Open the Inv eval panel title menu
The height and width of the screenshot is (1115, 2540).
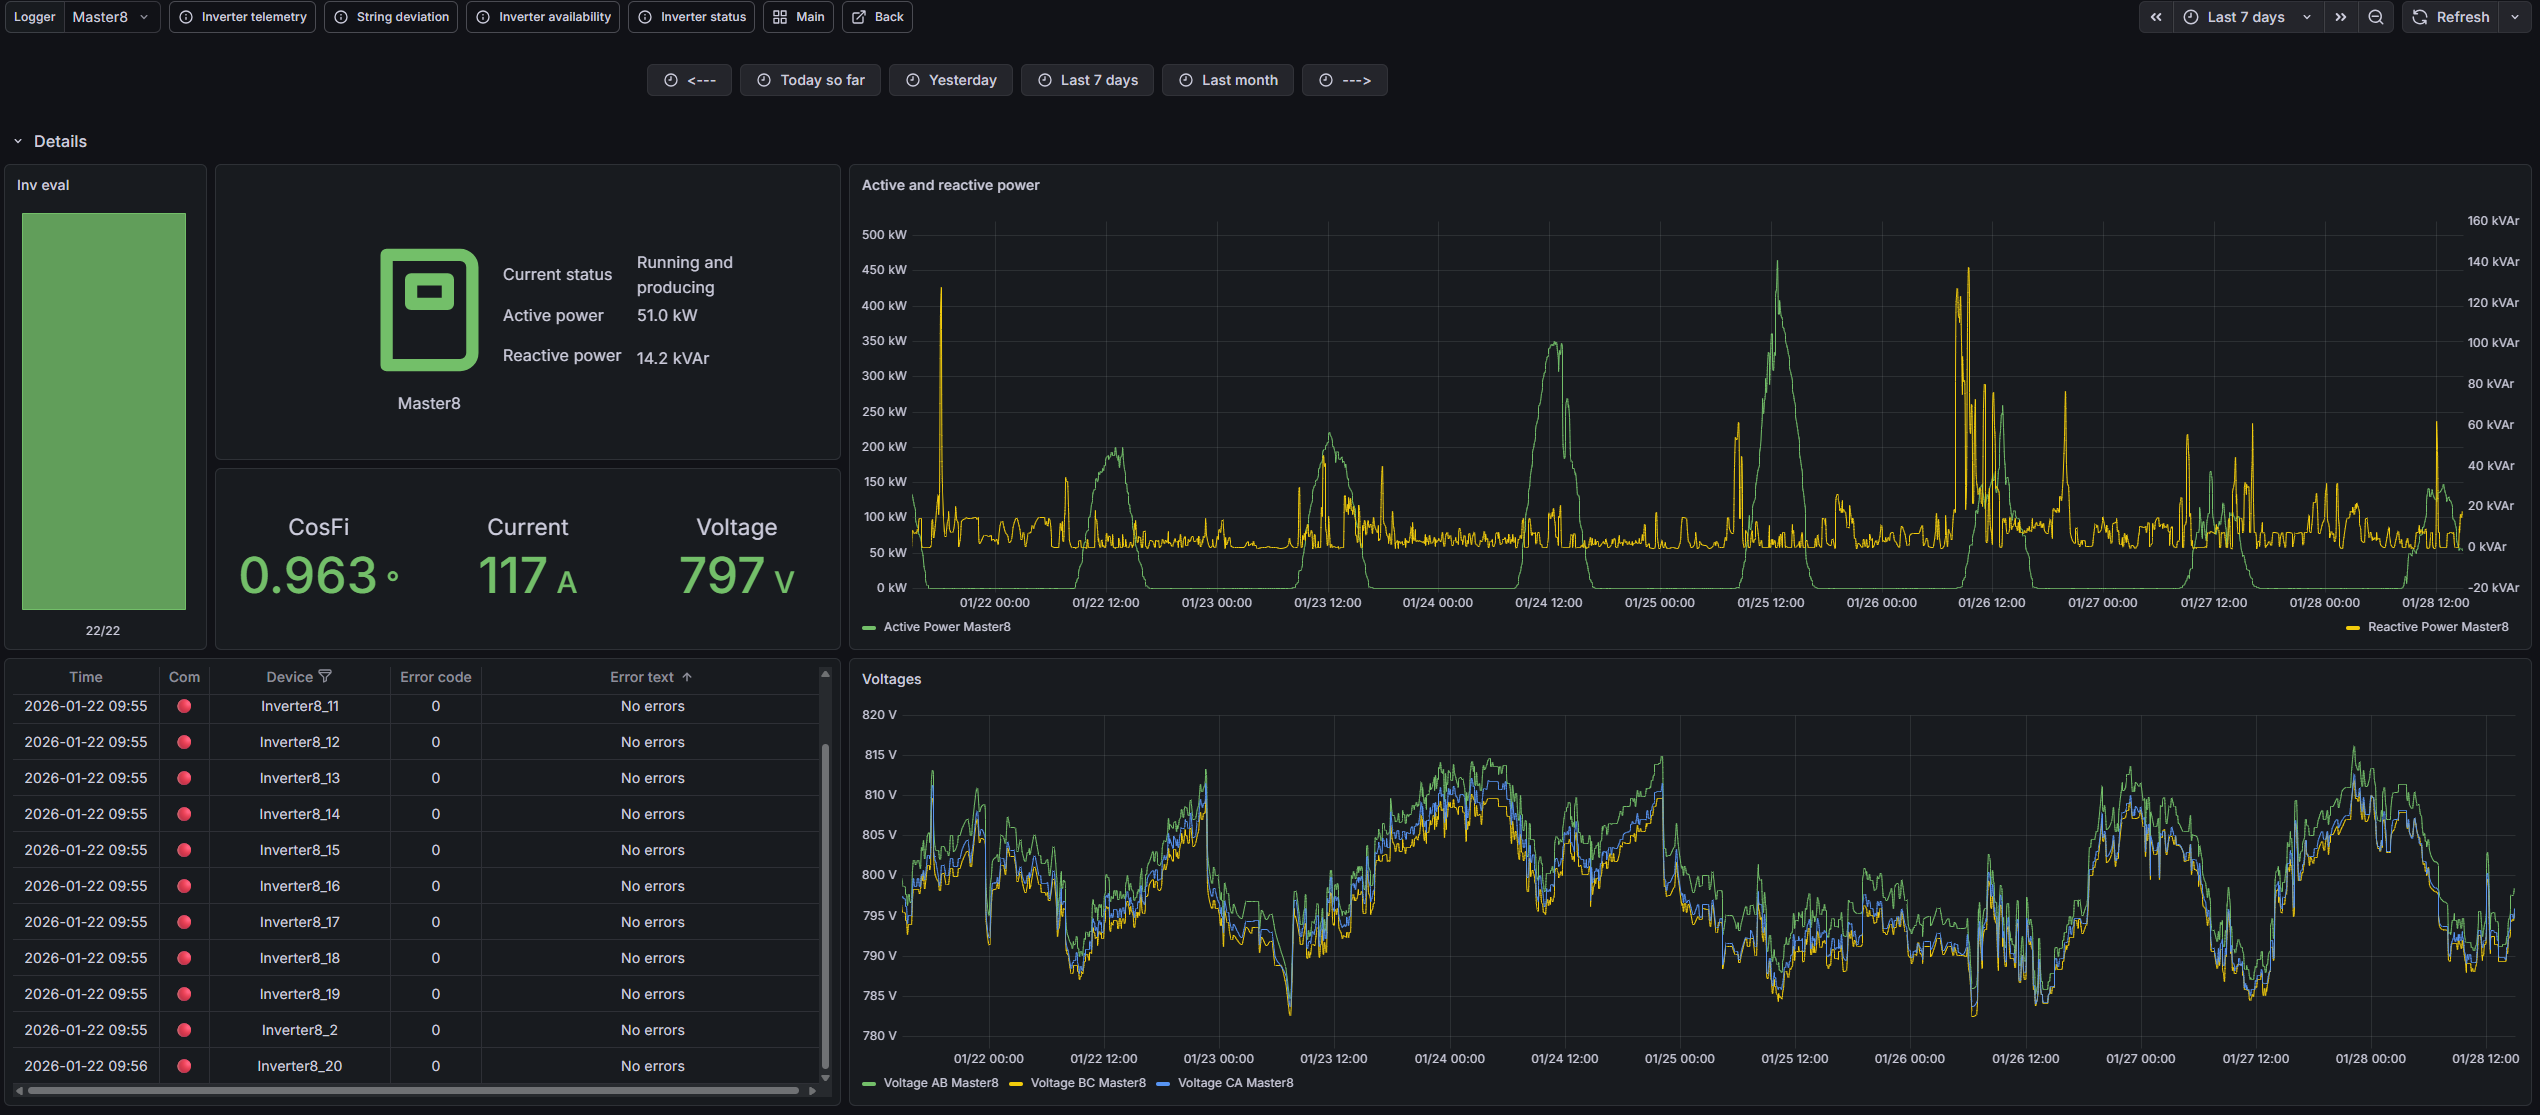tap(43, 185)
